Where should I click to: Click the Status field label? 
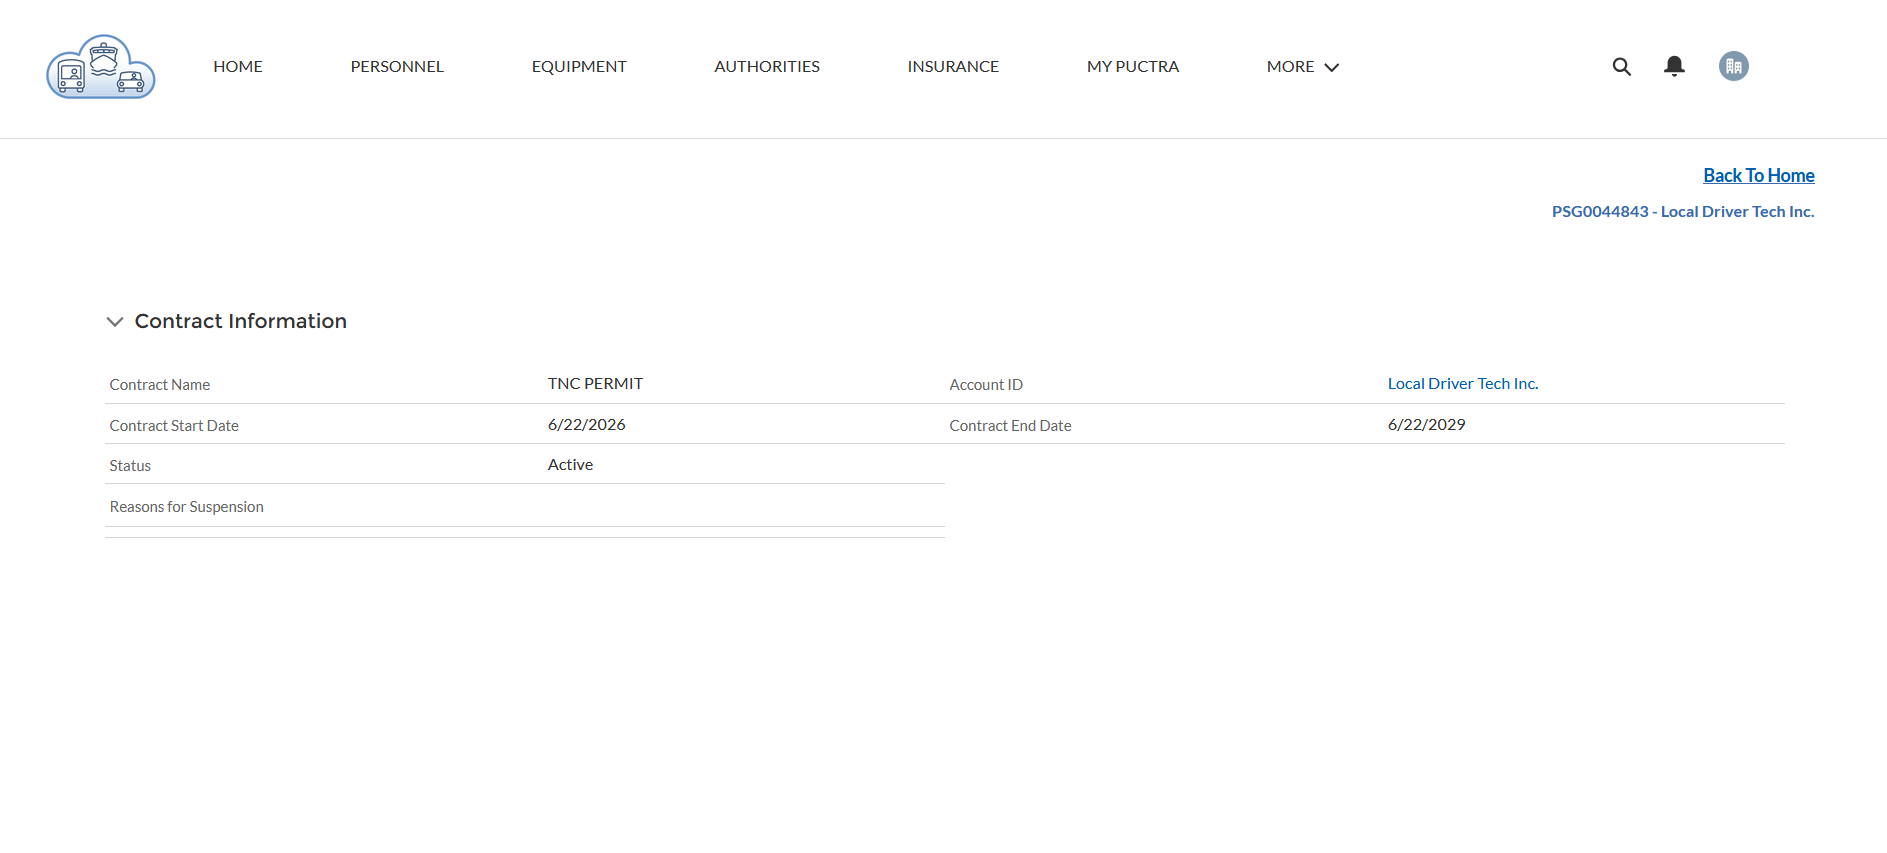[130, 466]
